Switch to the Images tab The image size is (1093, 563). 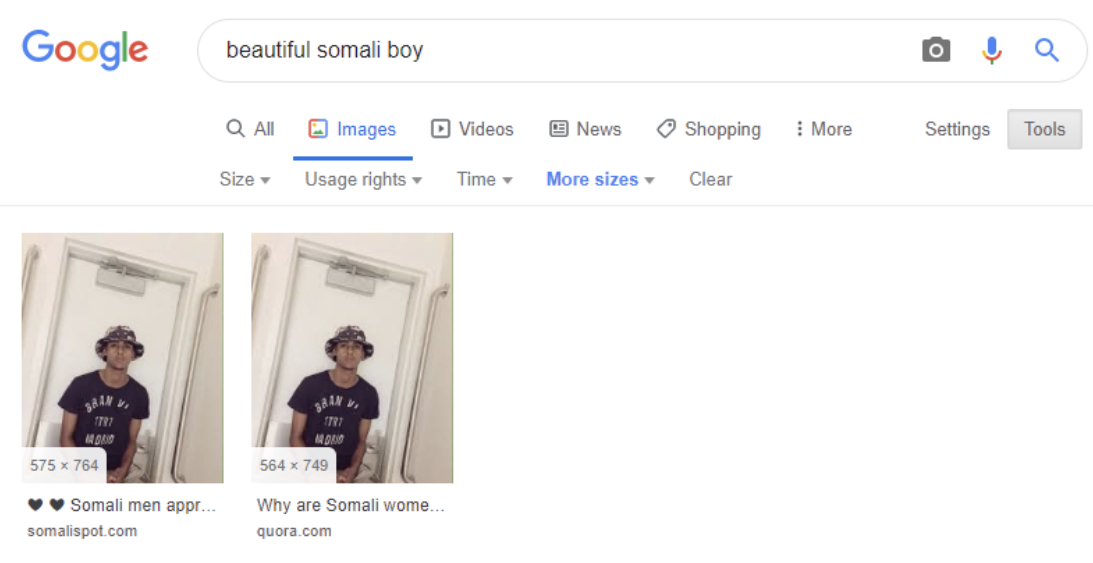click(x=353, y=129)
